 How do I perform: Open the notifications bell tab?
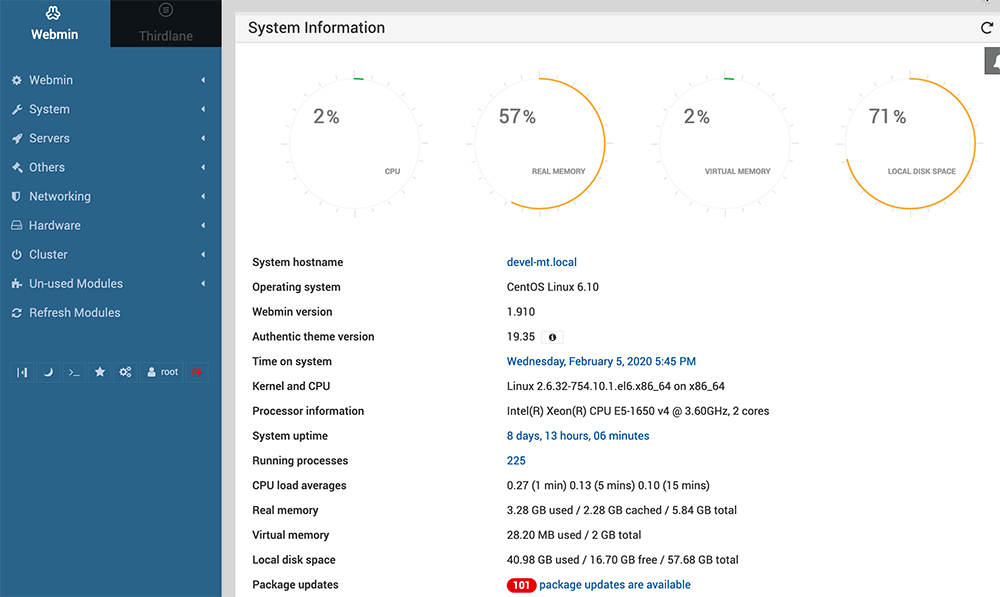[992, 61]
